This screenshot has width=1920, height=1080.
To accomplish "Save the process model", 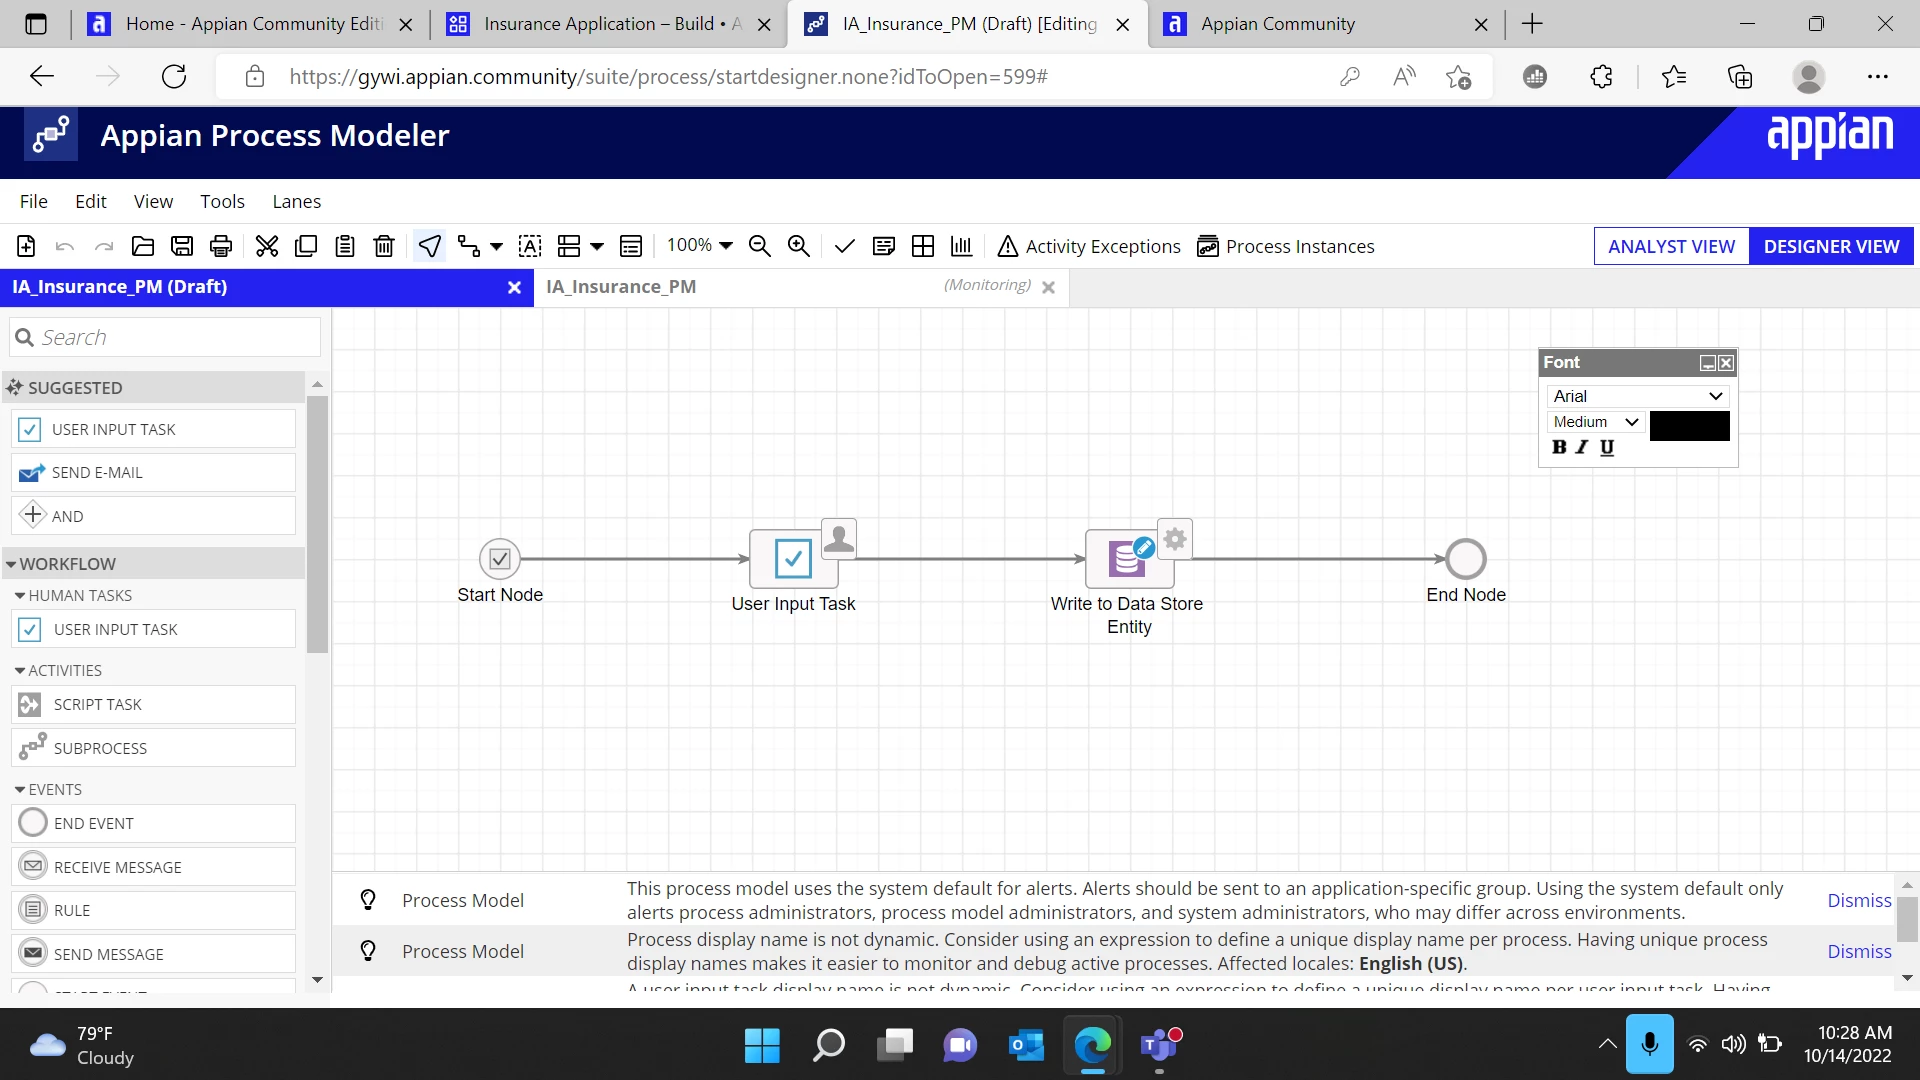I will tap(182, 246).
